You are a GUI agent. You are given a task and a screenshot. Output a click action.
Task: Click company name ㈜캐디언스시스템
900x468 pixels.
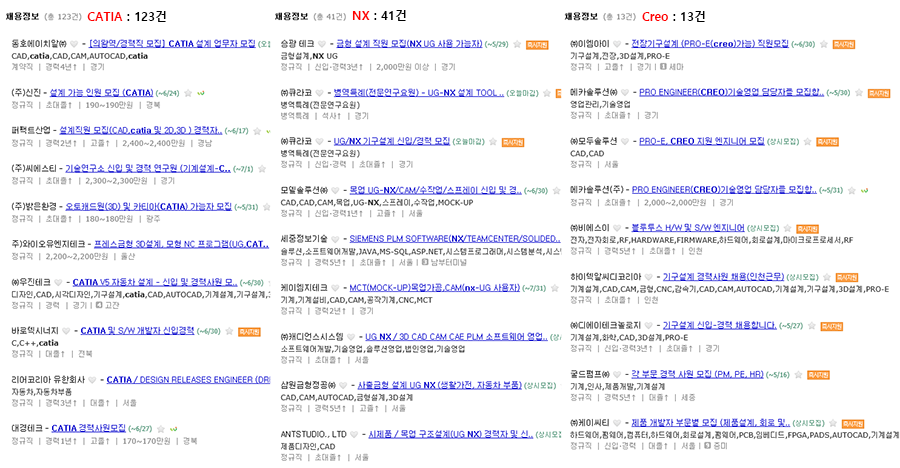pos(312,337)
